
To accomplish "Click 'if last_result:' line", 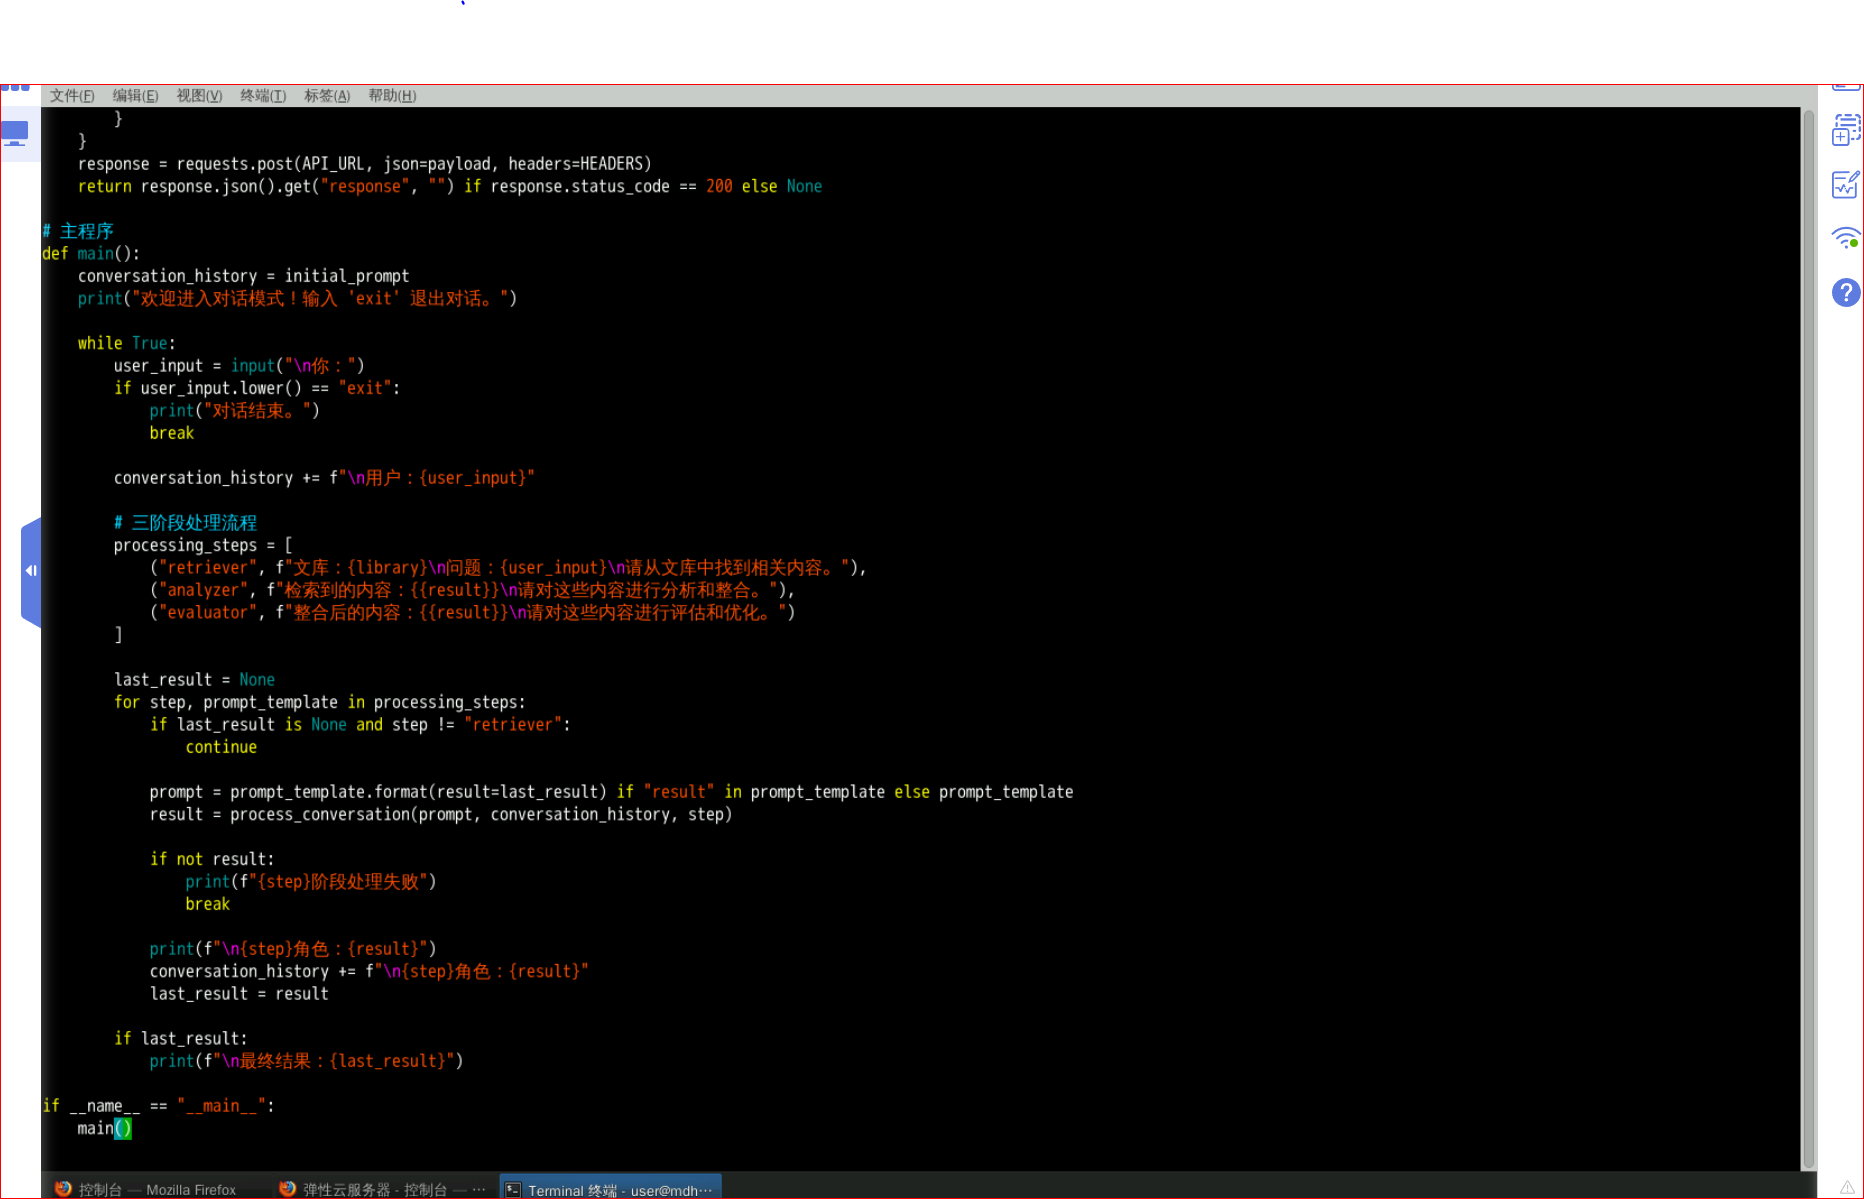I will tap(181, 1039).
